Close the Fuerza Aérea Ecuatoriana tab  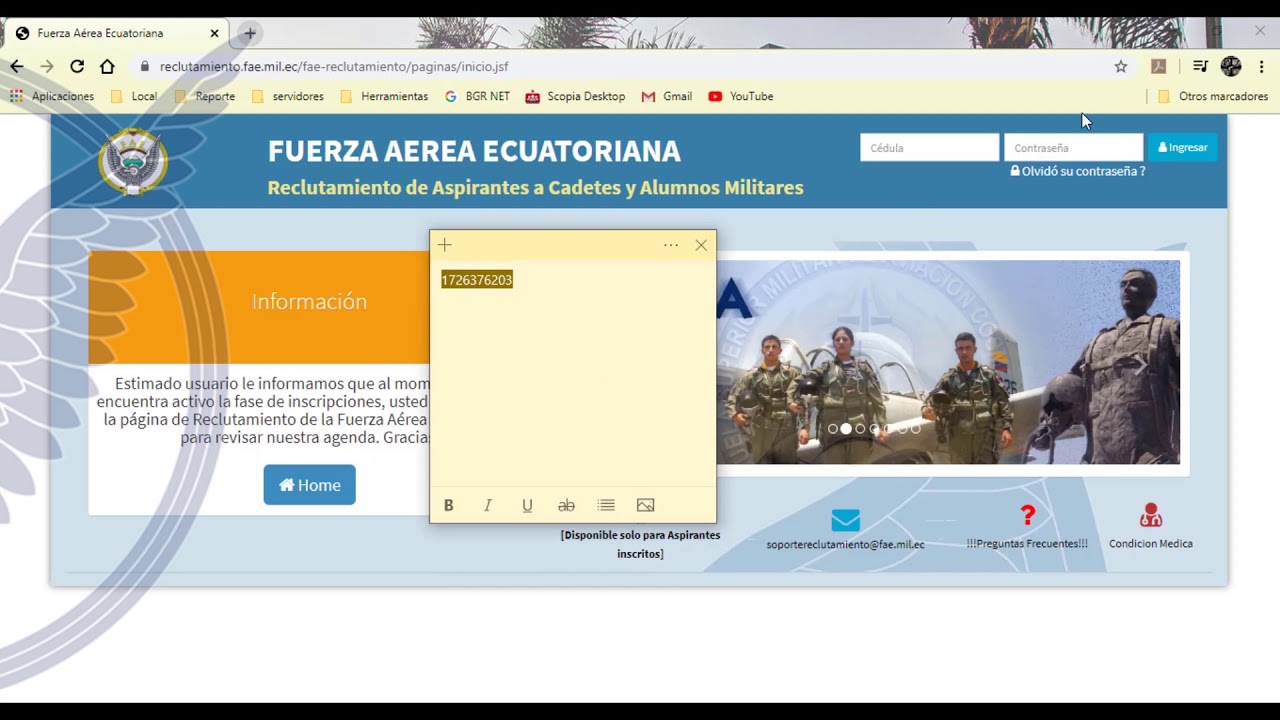pos(214,33)
